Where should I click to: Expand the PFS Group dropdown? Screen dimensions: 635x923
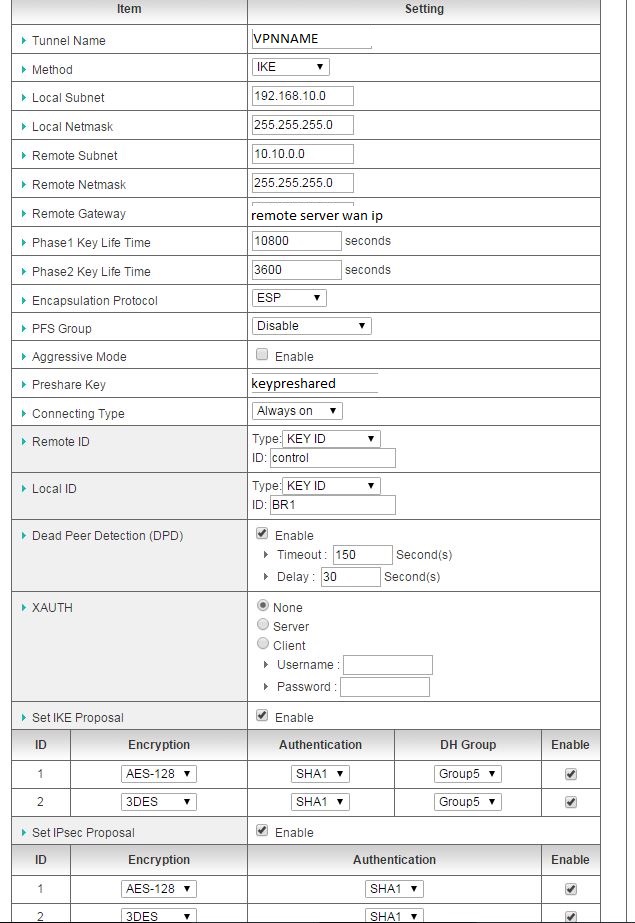coord(312,326)
